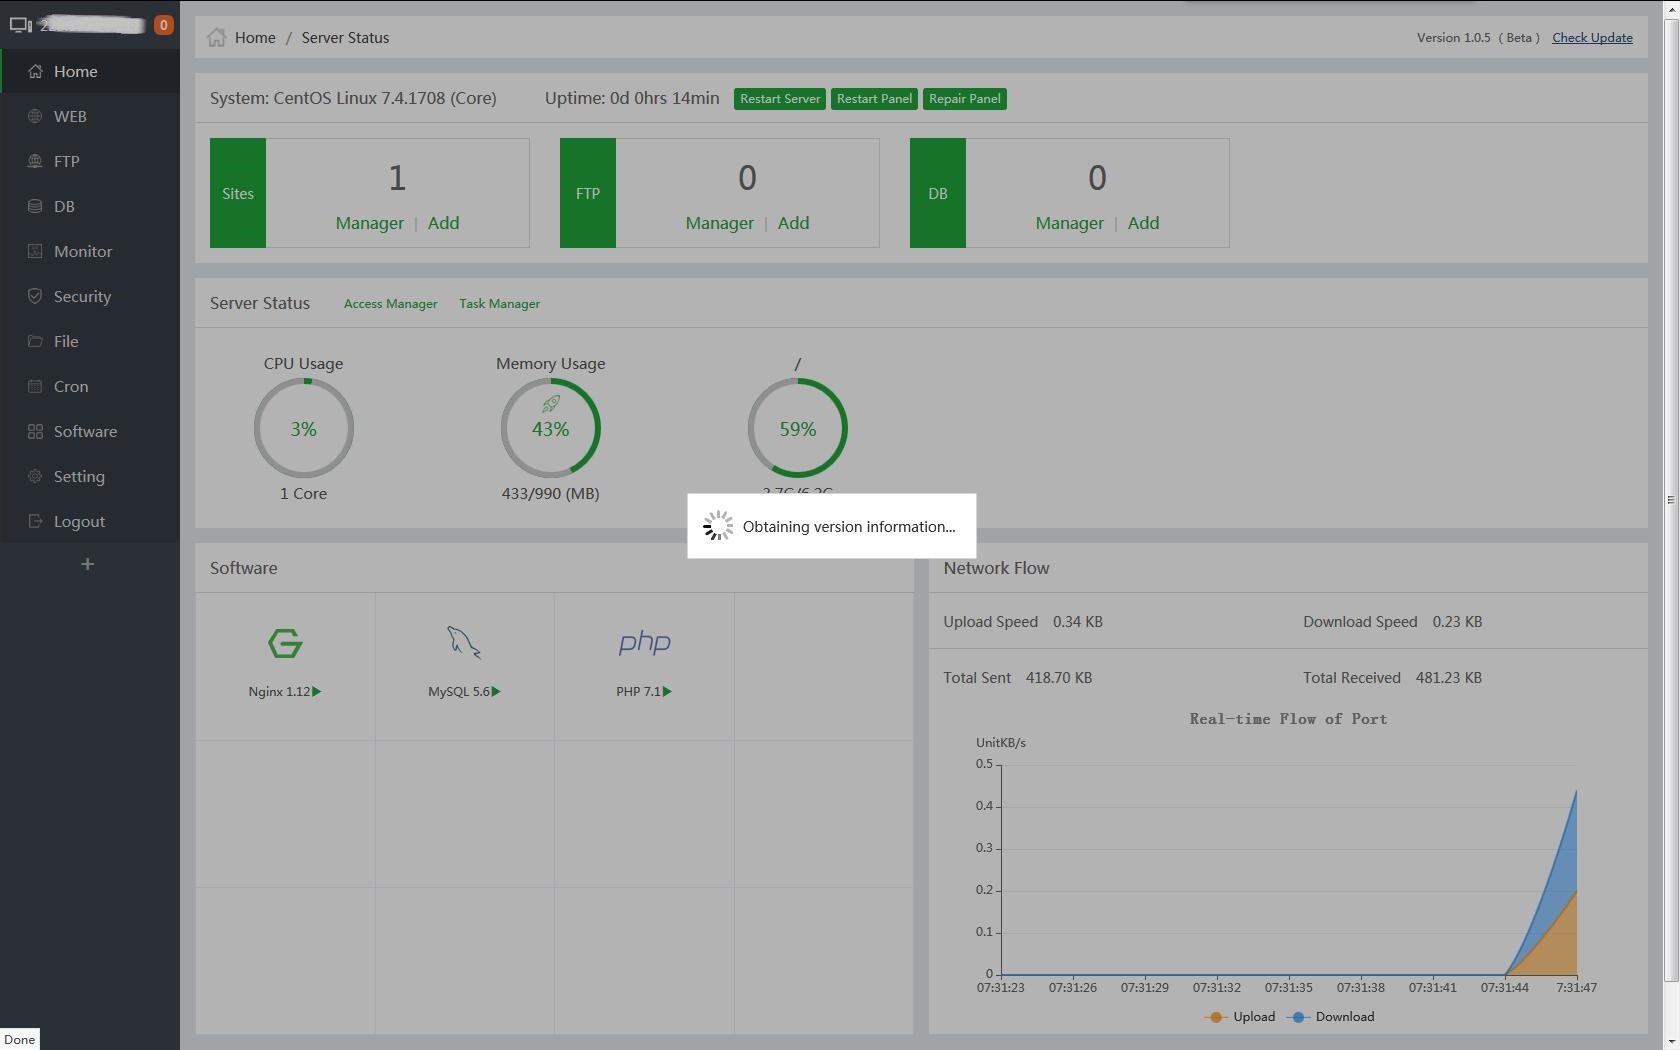Click the rocket icon in Memory Usage

pyautogui.click(x=551, y=404)
